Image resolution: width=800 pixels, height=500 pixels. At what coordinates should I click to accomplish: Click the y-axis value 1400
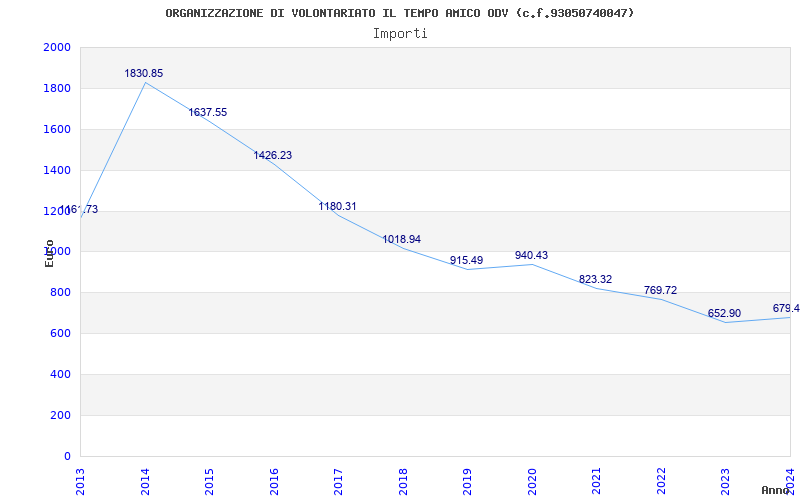[x=57, y=170]
